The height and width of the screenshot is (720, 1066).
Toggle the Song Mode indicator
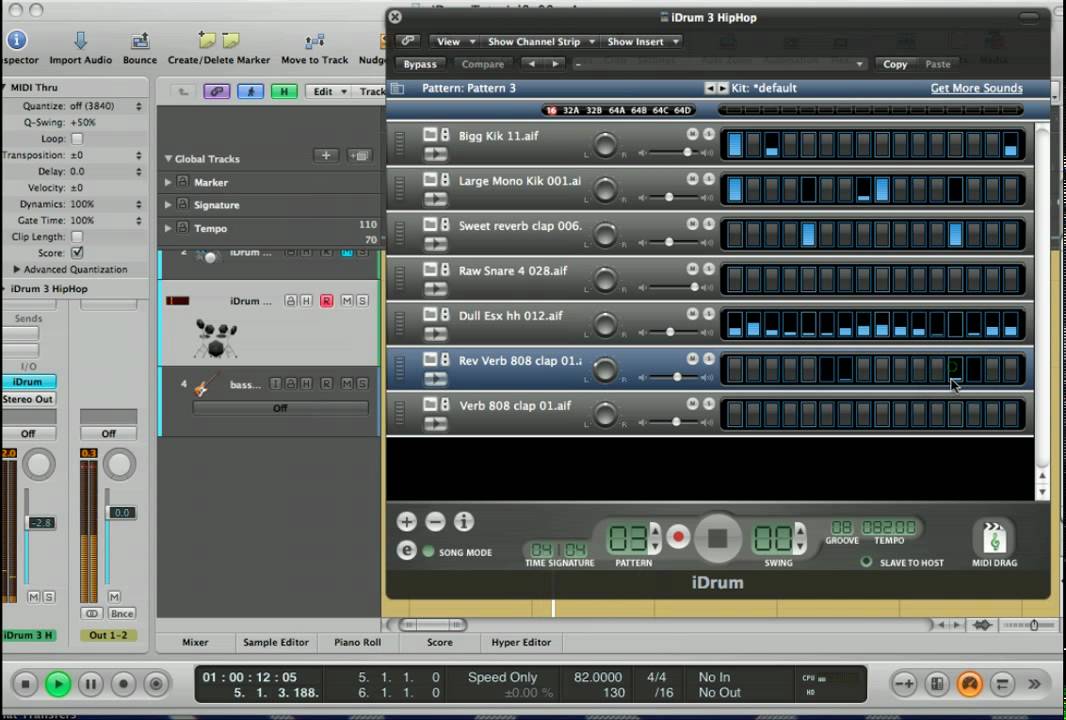pos(428,551)
